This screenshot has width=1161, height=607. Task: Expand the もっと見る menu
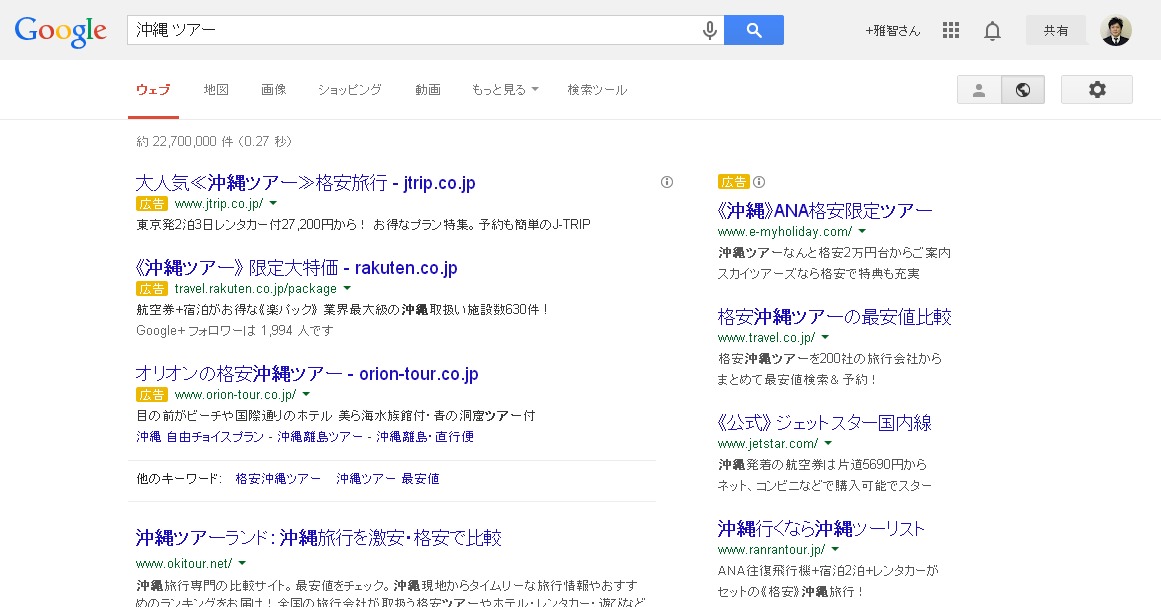[x=505, y=90]
